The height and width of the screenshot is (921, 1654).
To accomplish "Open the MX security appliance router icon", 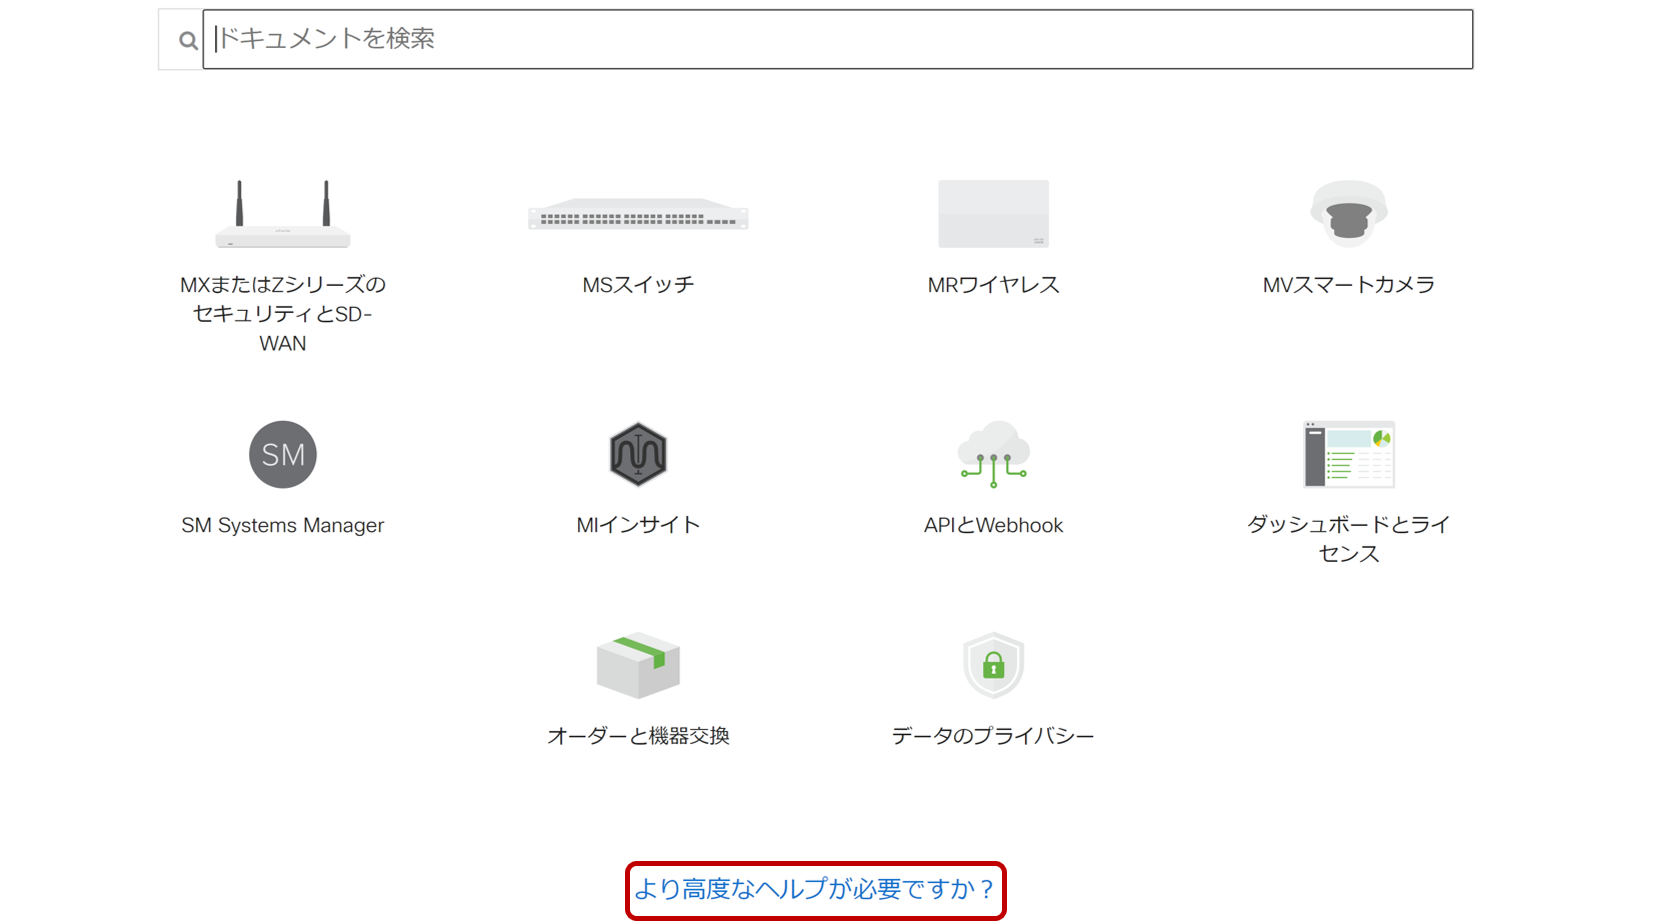I will tap(283, 214).
